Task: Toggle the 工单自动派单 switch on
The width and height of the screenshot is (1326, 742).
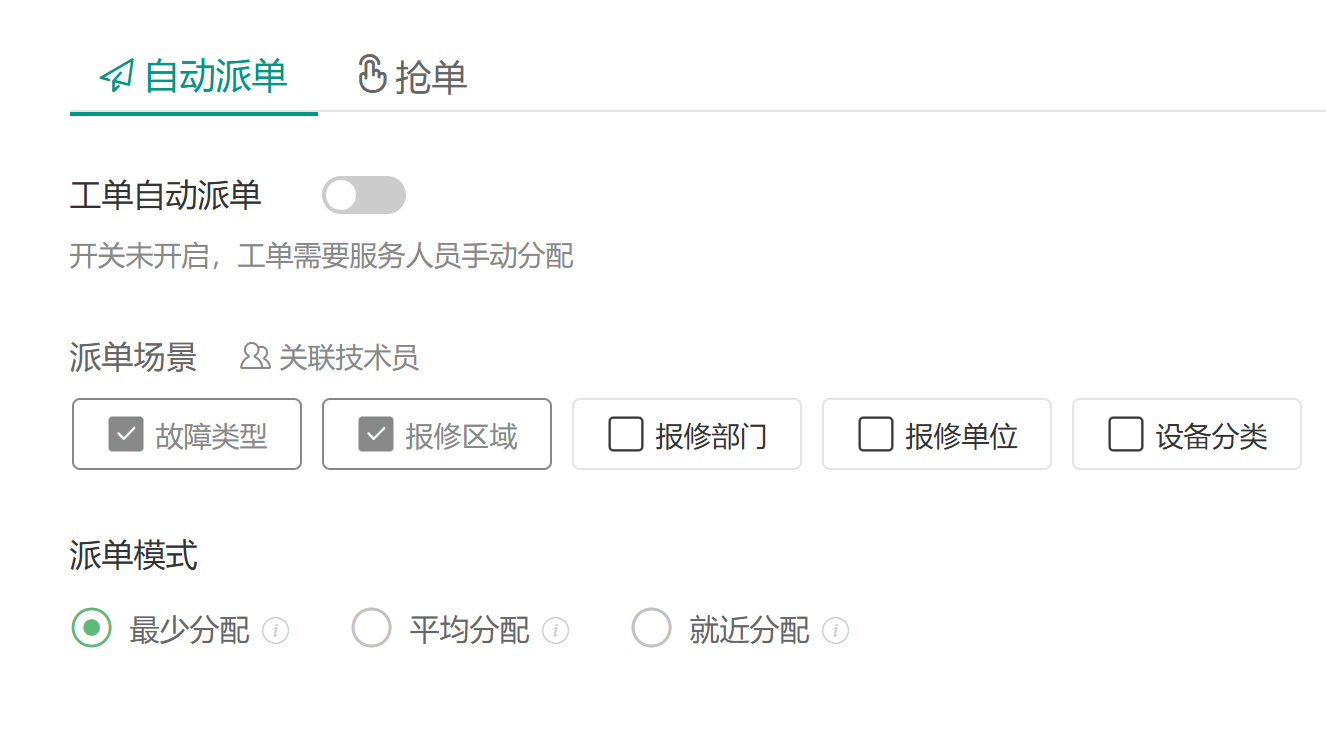Action: pos(364,196)
